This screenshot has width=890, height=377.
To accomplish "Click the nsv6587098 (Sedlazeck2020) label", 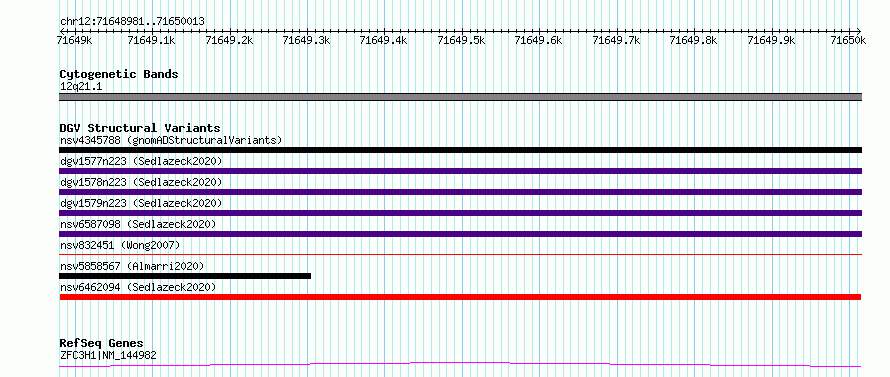I will (x=138, y=224).
